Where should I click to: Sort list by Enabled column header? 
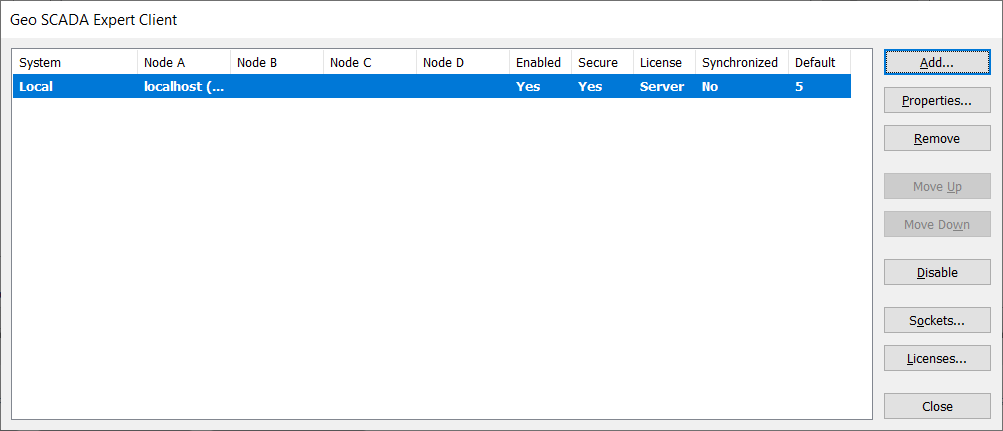pos(539,62)
